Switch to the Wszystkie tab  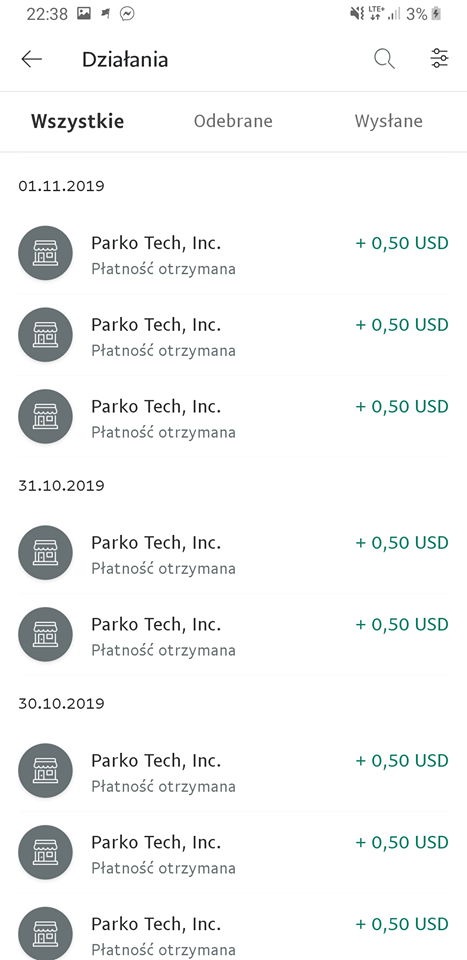[78, 121]
